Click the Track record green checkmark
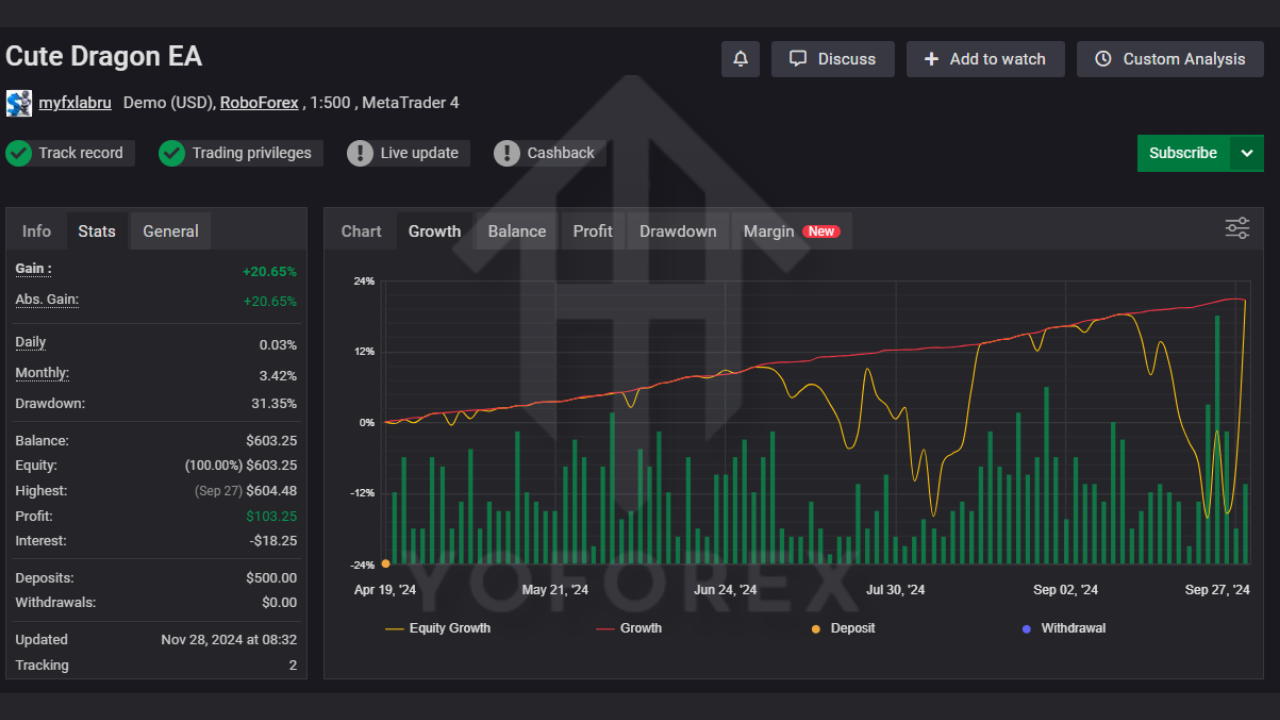1280x720 pixels. point(19,153)
